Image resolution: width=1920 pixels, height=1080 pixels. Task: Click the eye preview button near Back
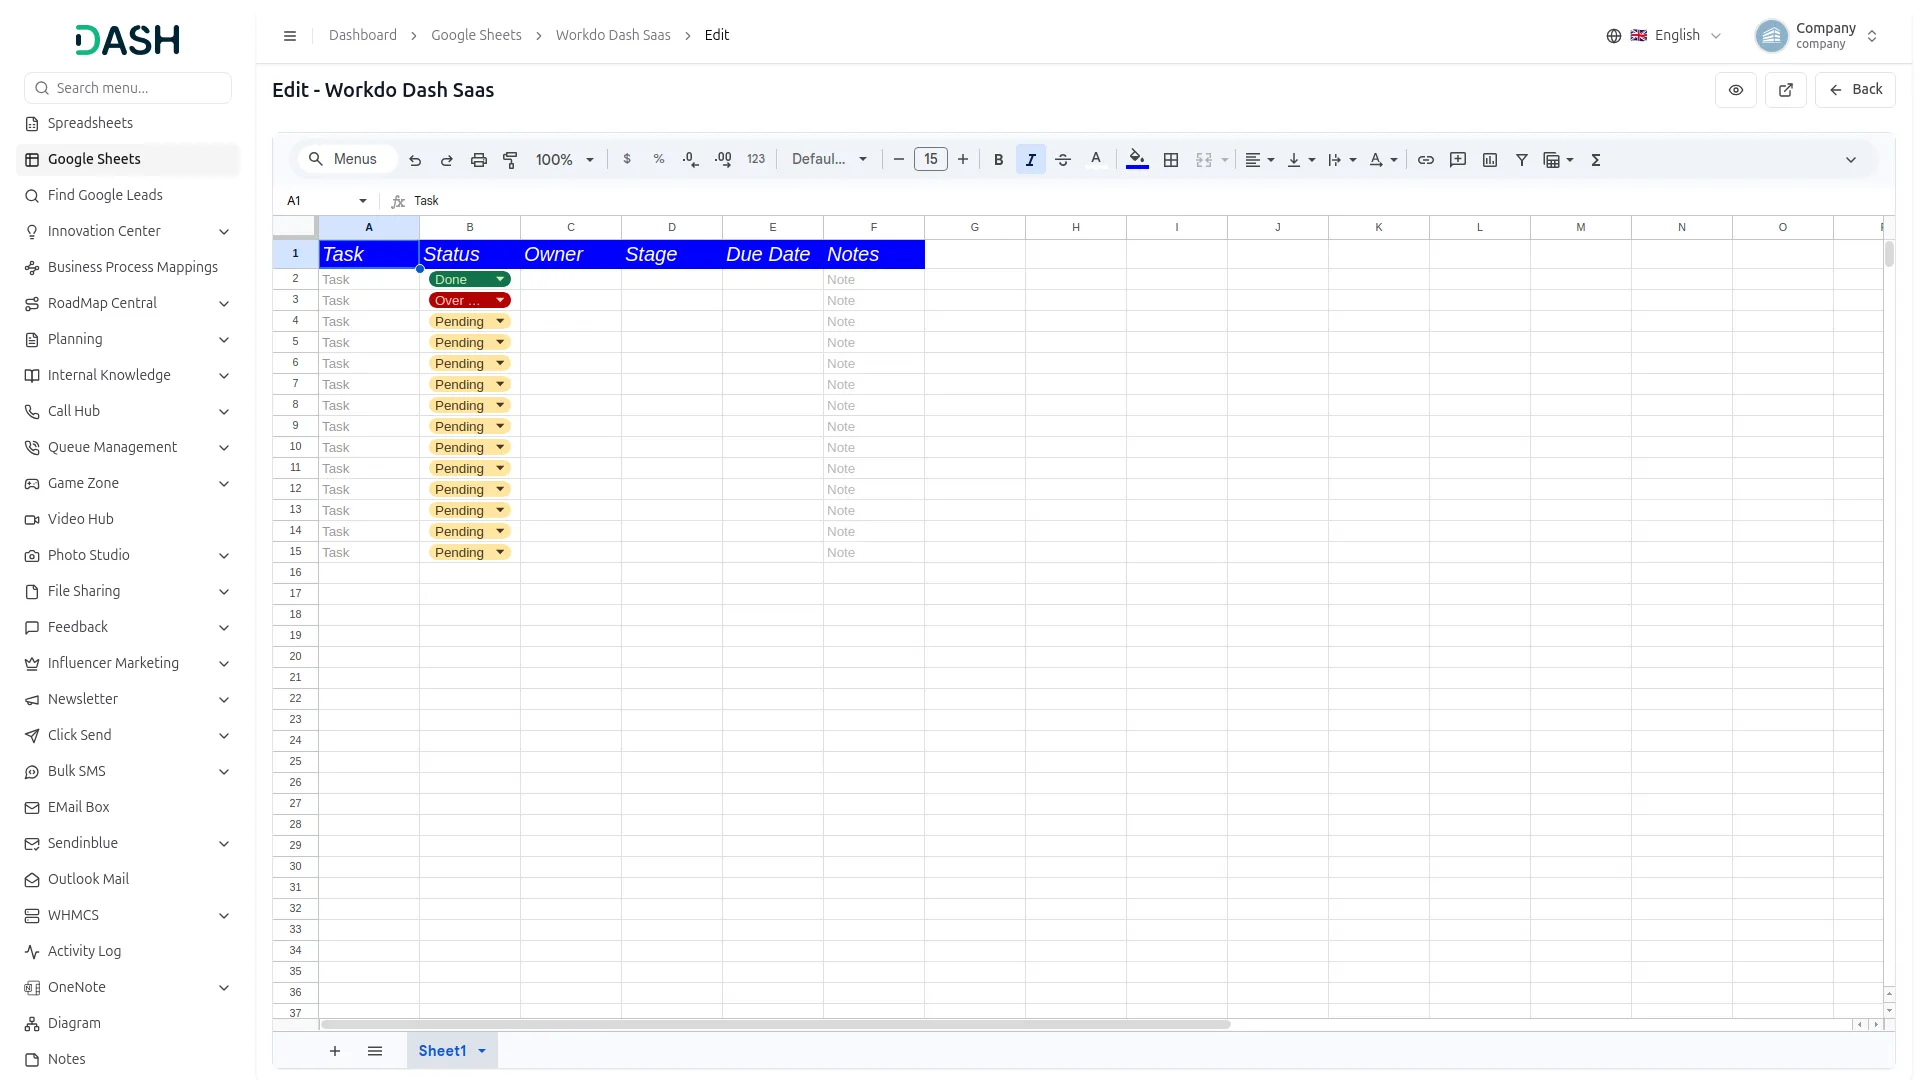1736,90
